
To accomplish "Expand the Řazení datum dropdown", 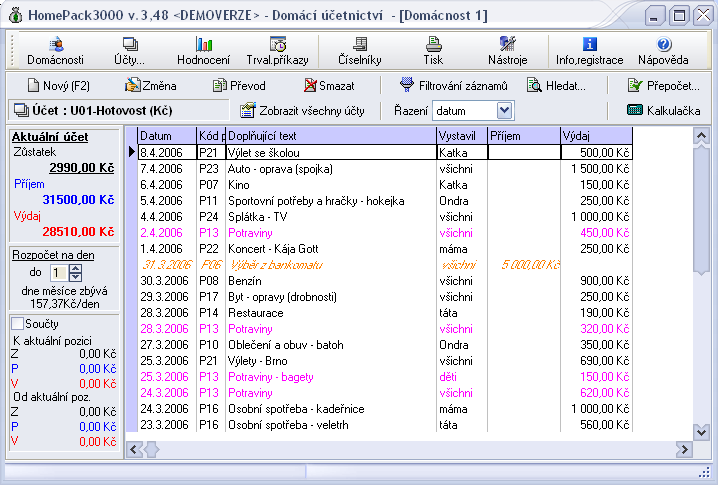I will 504,110.
